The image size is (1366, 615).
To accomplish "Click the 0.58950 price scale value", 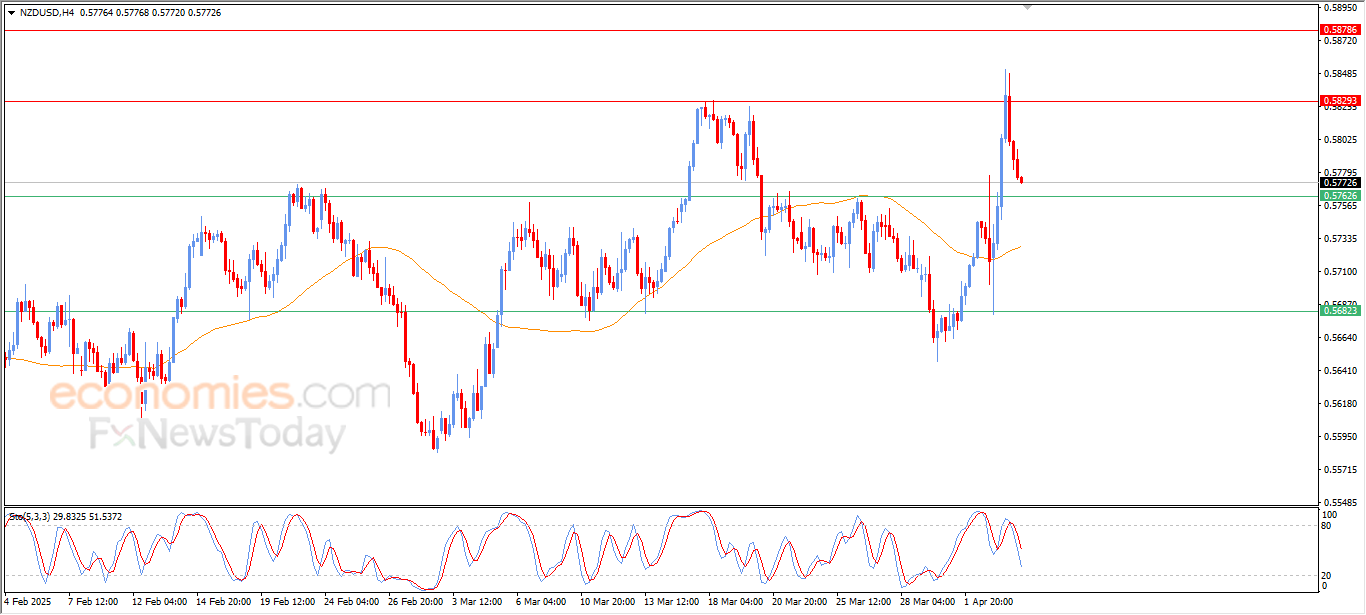I will point(1340,8).
